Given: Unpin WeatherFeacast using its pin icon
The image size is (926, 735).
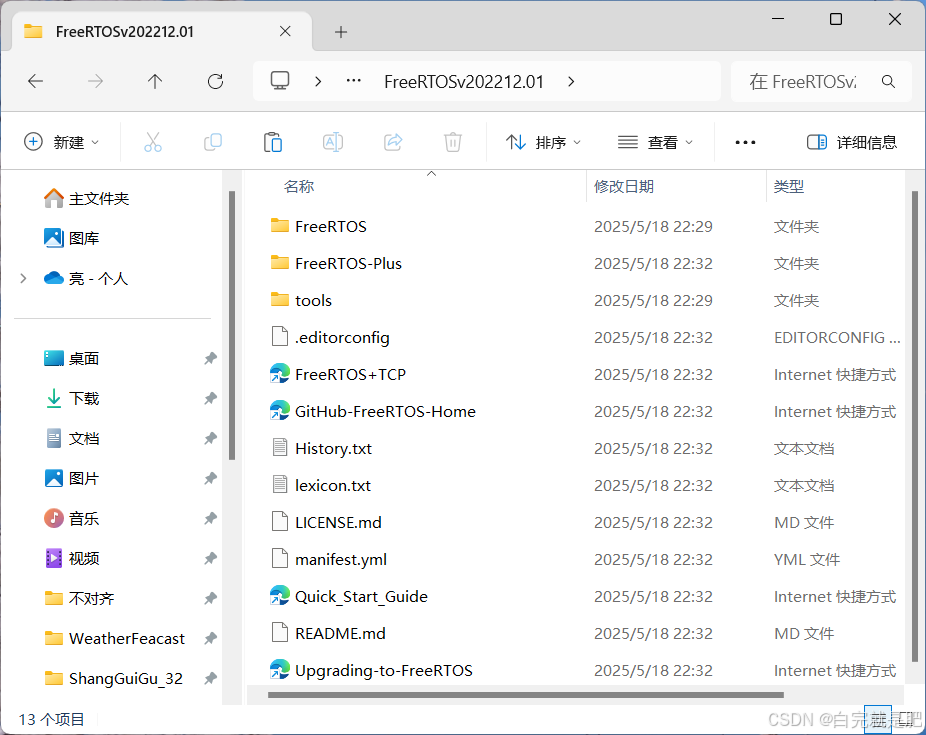Looking at the screenshot, I should [x=210, y=638].
